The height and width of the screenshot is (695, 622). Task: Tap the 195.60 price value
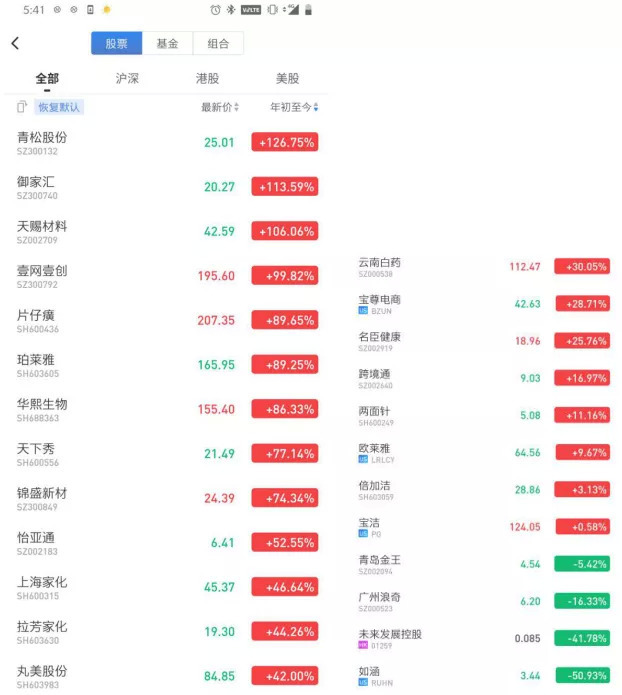[216, 276]
